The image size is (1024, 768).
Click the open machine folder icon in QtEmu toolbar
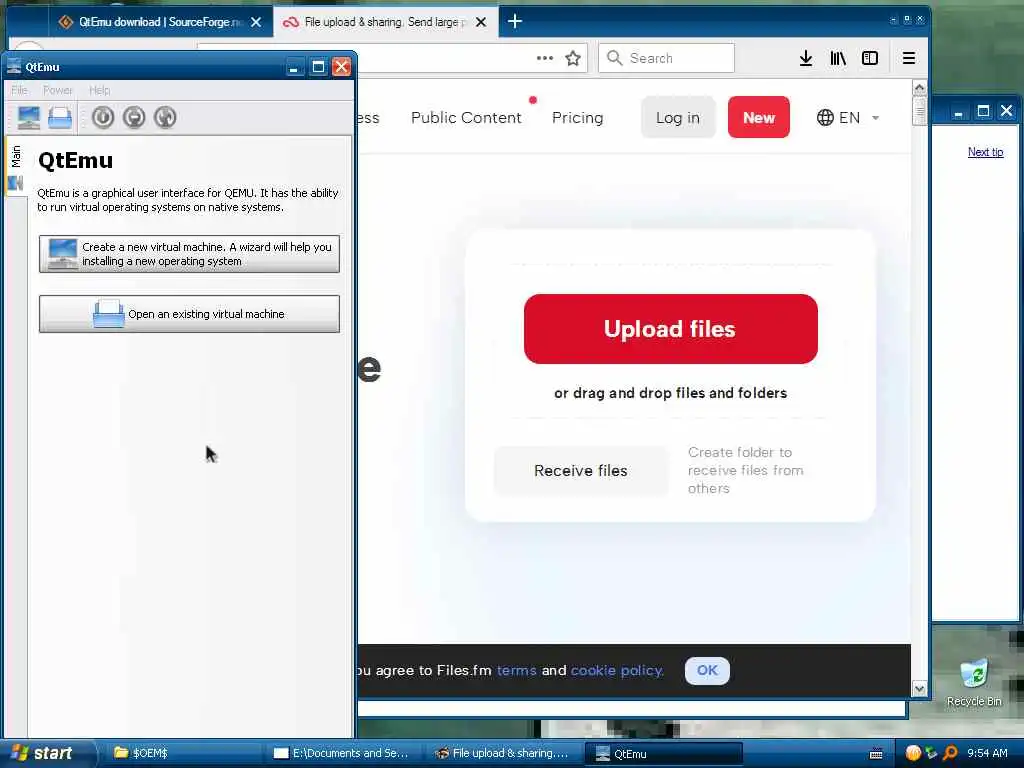point(60,118)
